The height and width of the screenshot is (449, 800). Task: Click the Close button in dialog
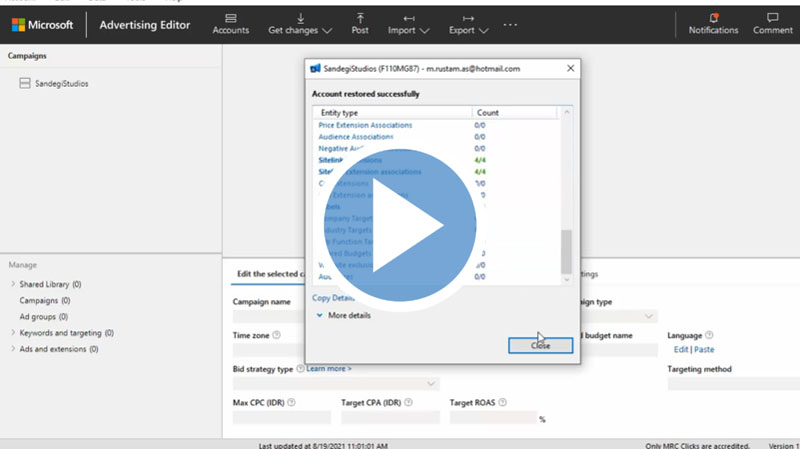[x=540, y=345]
